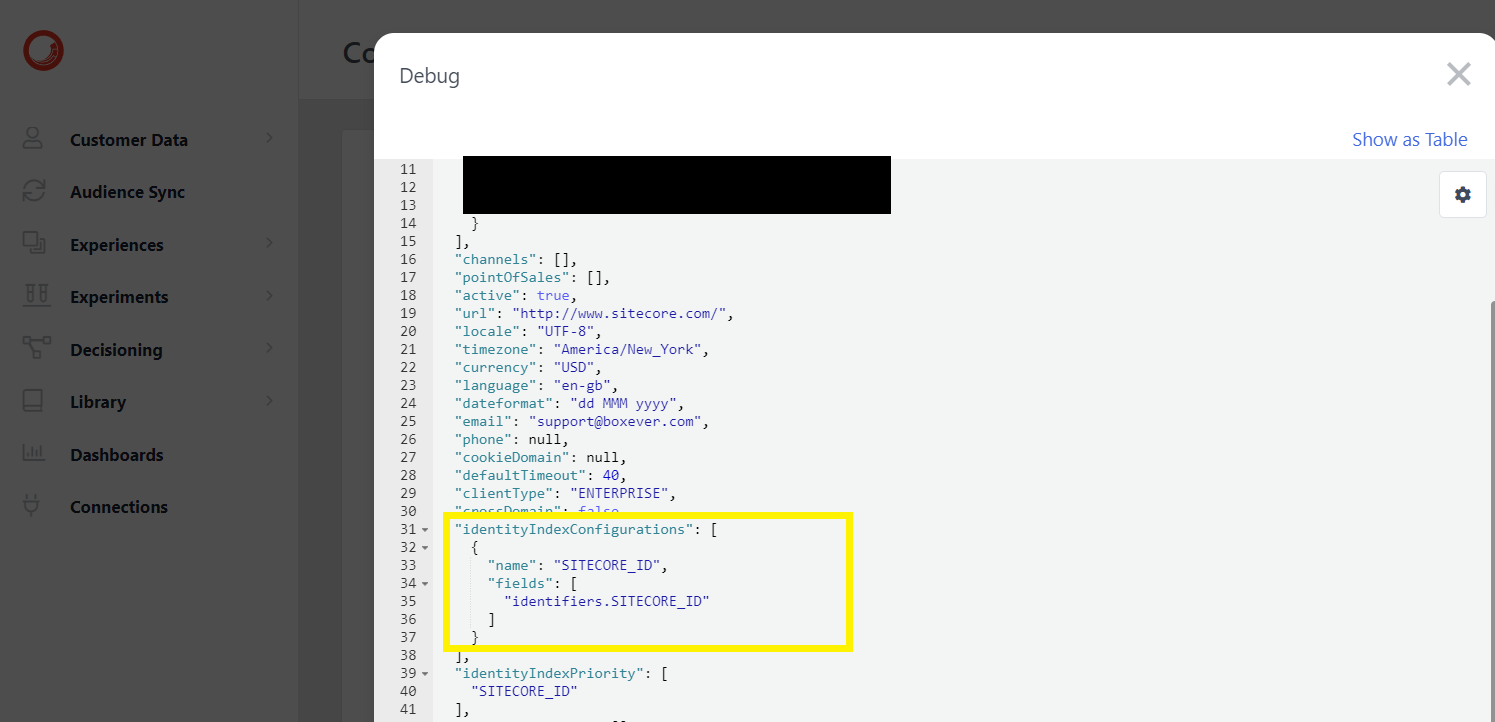Open the debug settings gear
The width and height of the screenshot is (1495, 722).
pos(1462,194)
